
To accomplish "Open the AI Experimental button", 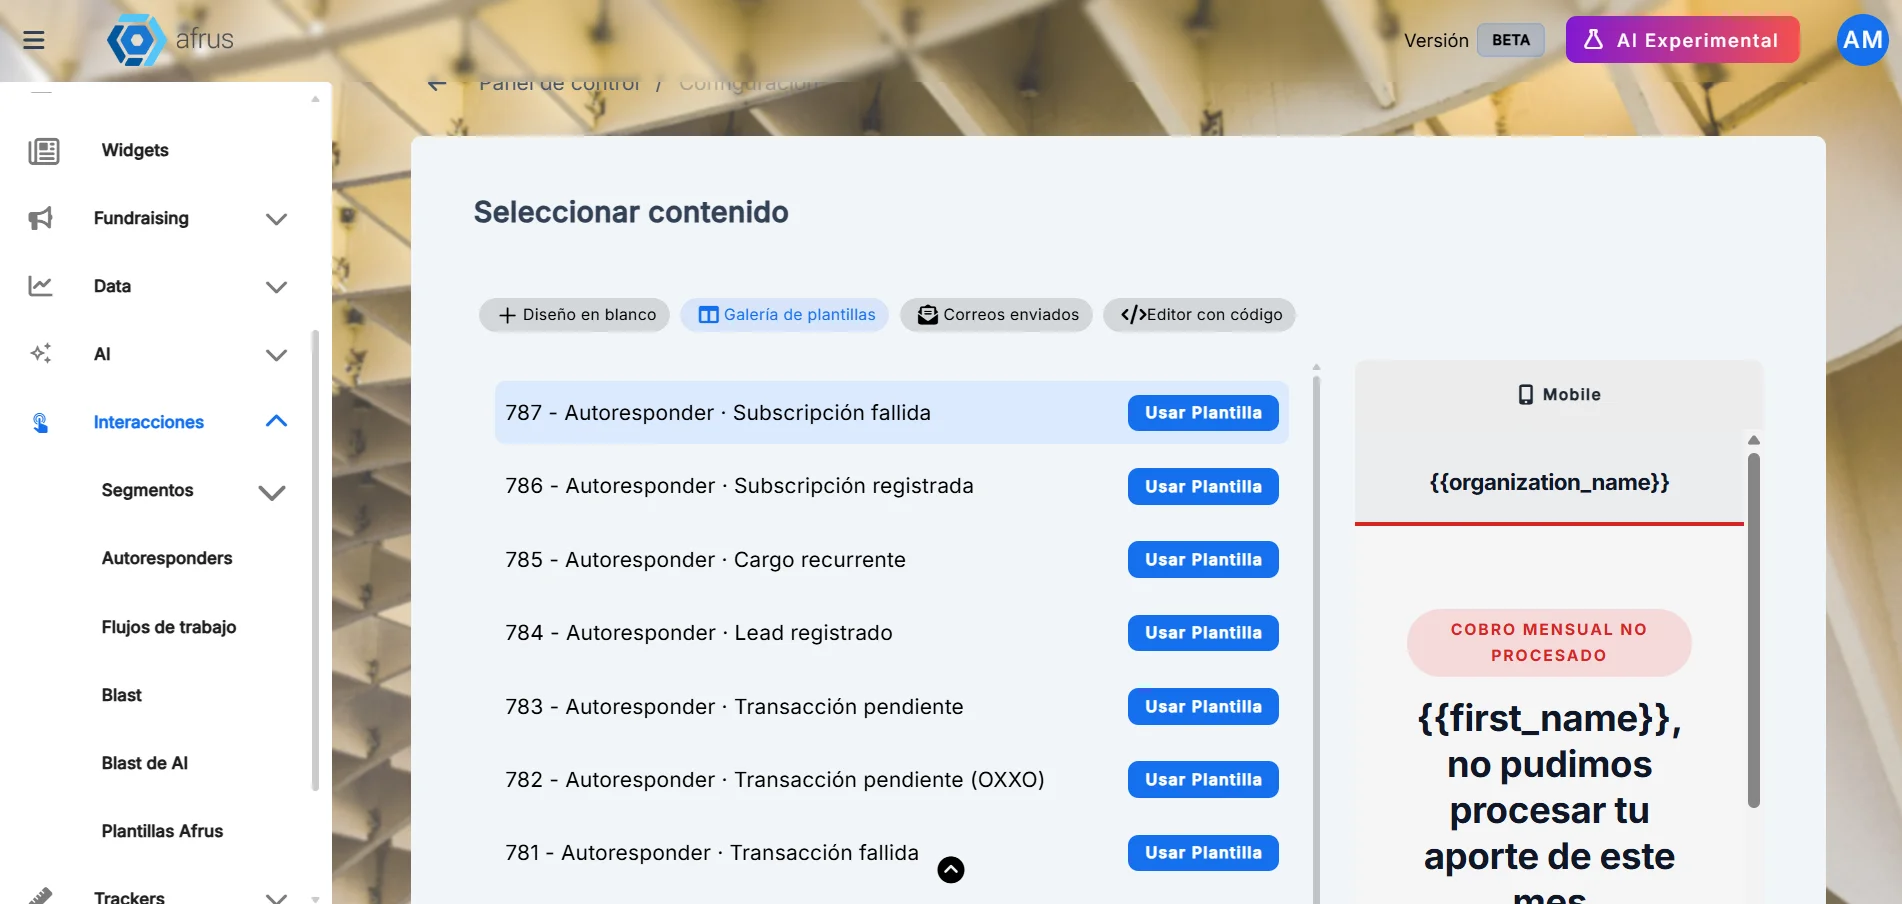I will pos(1682,40).
